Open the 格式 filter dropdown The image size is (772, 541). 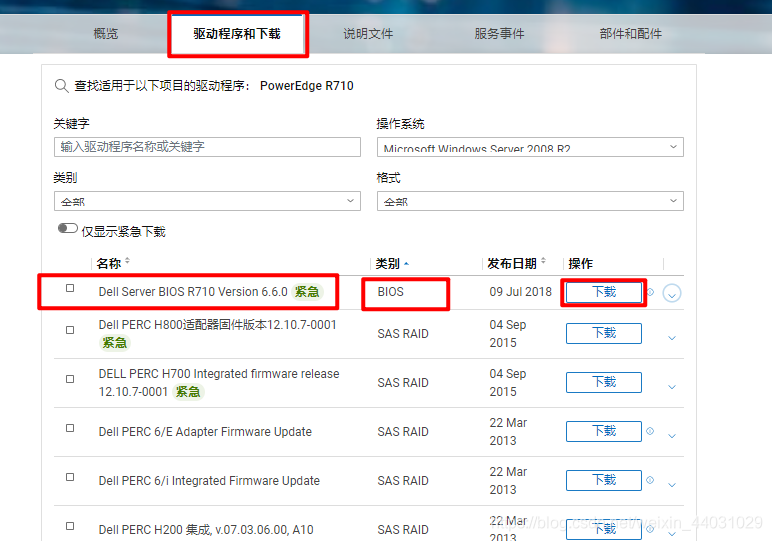click(x=530, y=201)
